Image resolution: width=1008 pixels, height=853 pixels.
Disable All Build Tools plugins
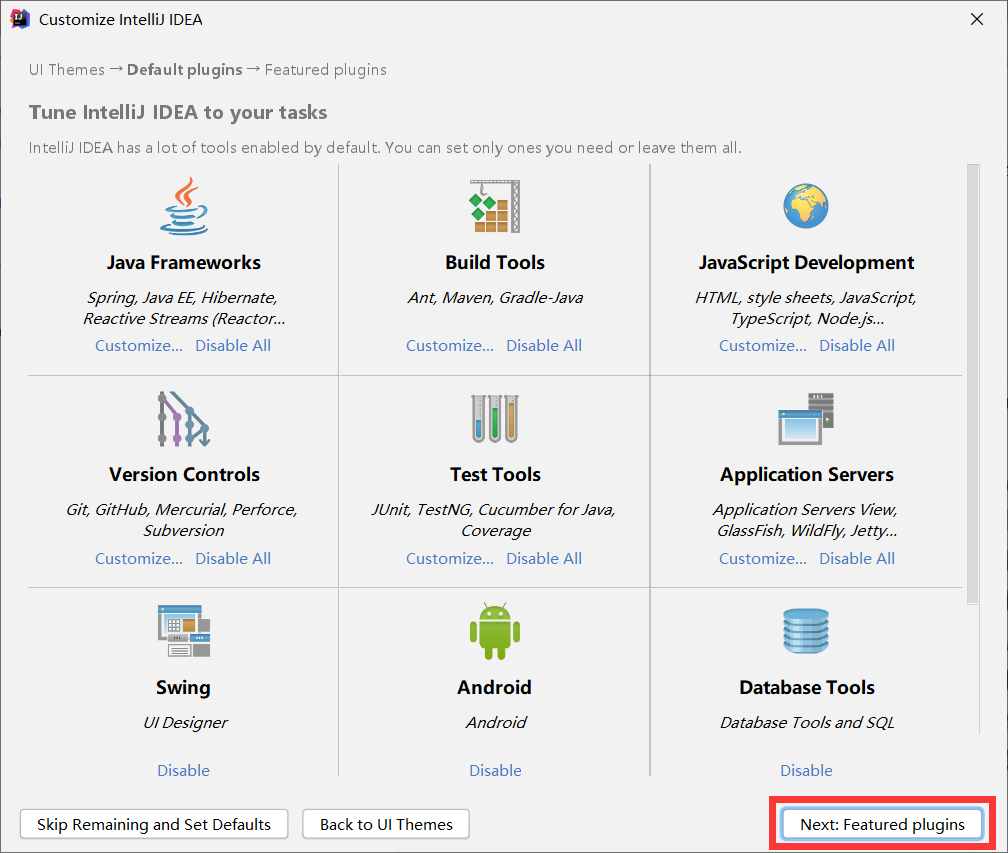pyautogui.click(x=544, y=346)
